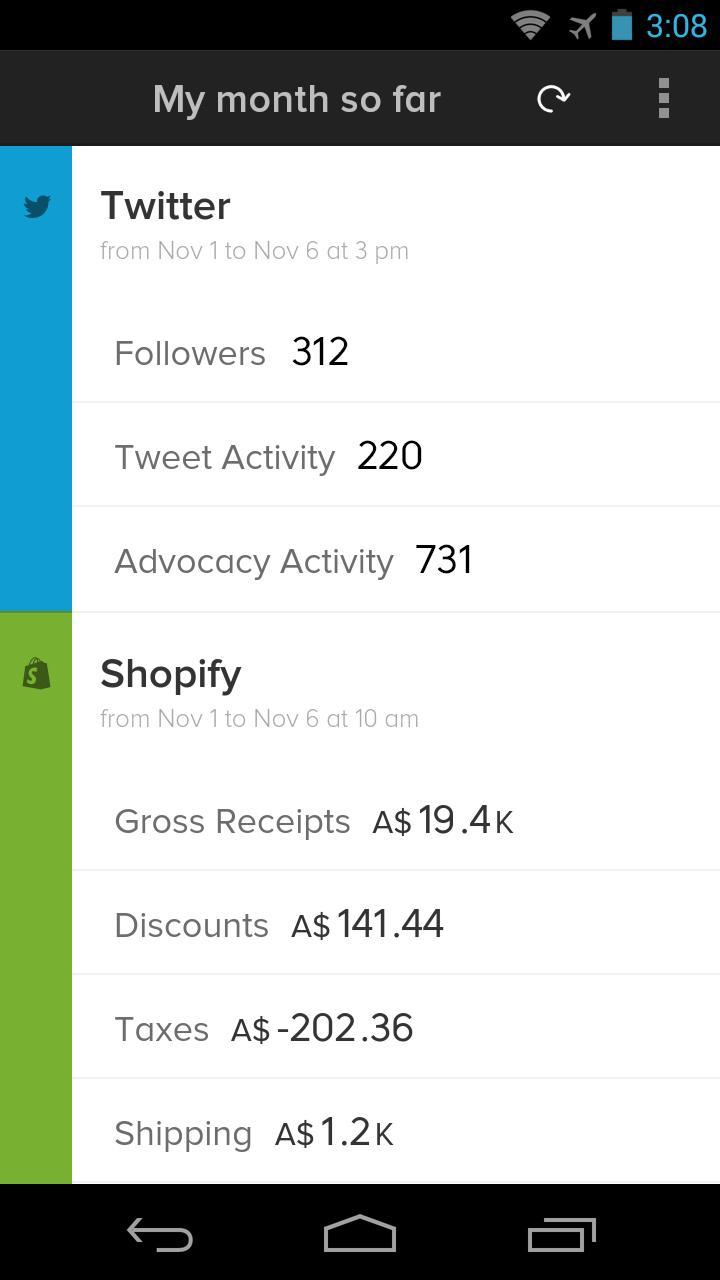Open the three-dot overflow menu
Viewport: 720px width, 1280px height.
click(x=663, y=99)
